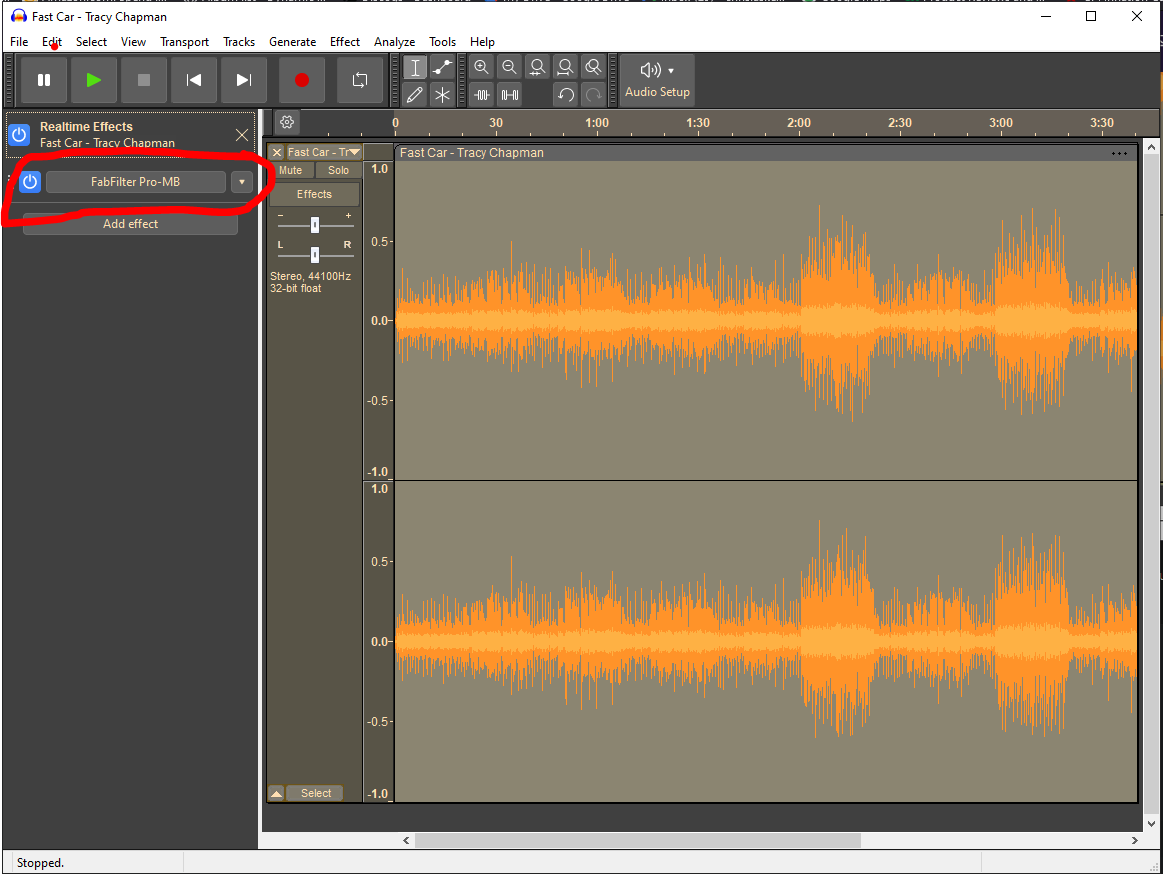Click the track gain slider handle
Image resolution: width=1163 pixels, height=874 pixels.
[x=315, y=225]
